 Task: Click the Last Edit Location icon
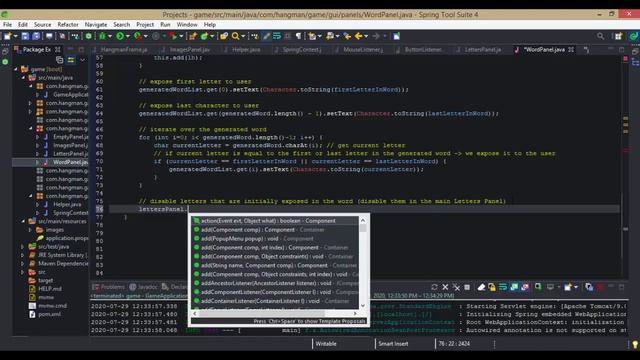[347, 36]
